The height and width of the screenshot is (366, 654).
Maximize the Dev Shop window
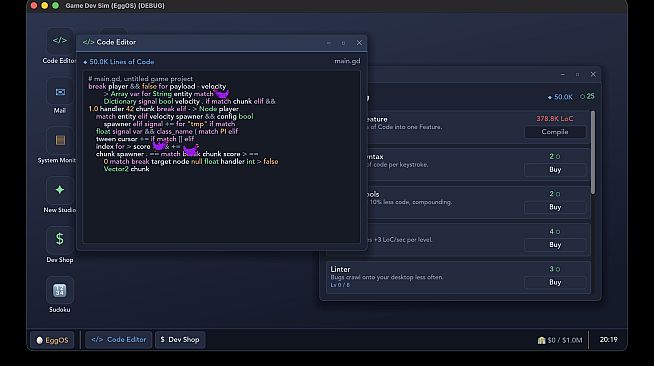(x=577, y=75)
